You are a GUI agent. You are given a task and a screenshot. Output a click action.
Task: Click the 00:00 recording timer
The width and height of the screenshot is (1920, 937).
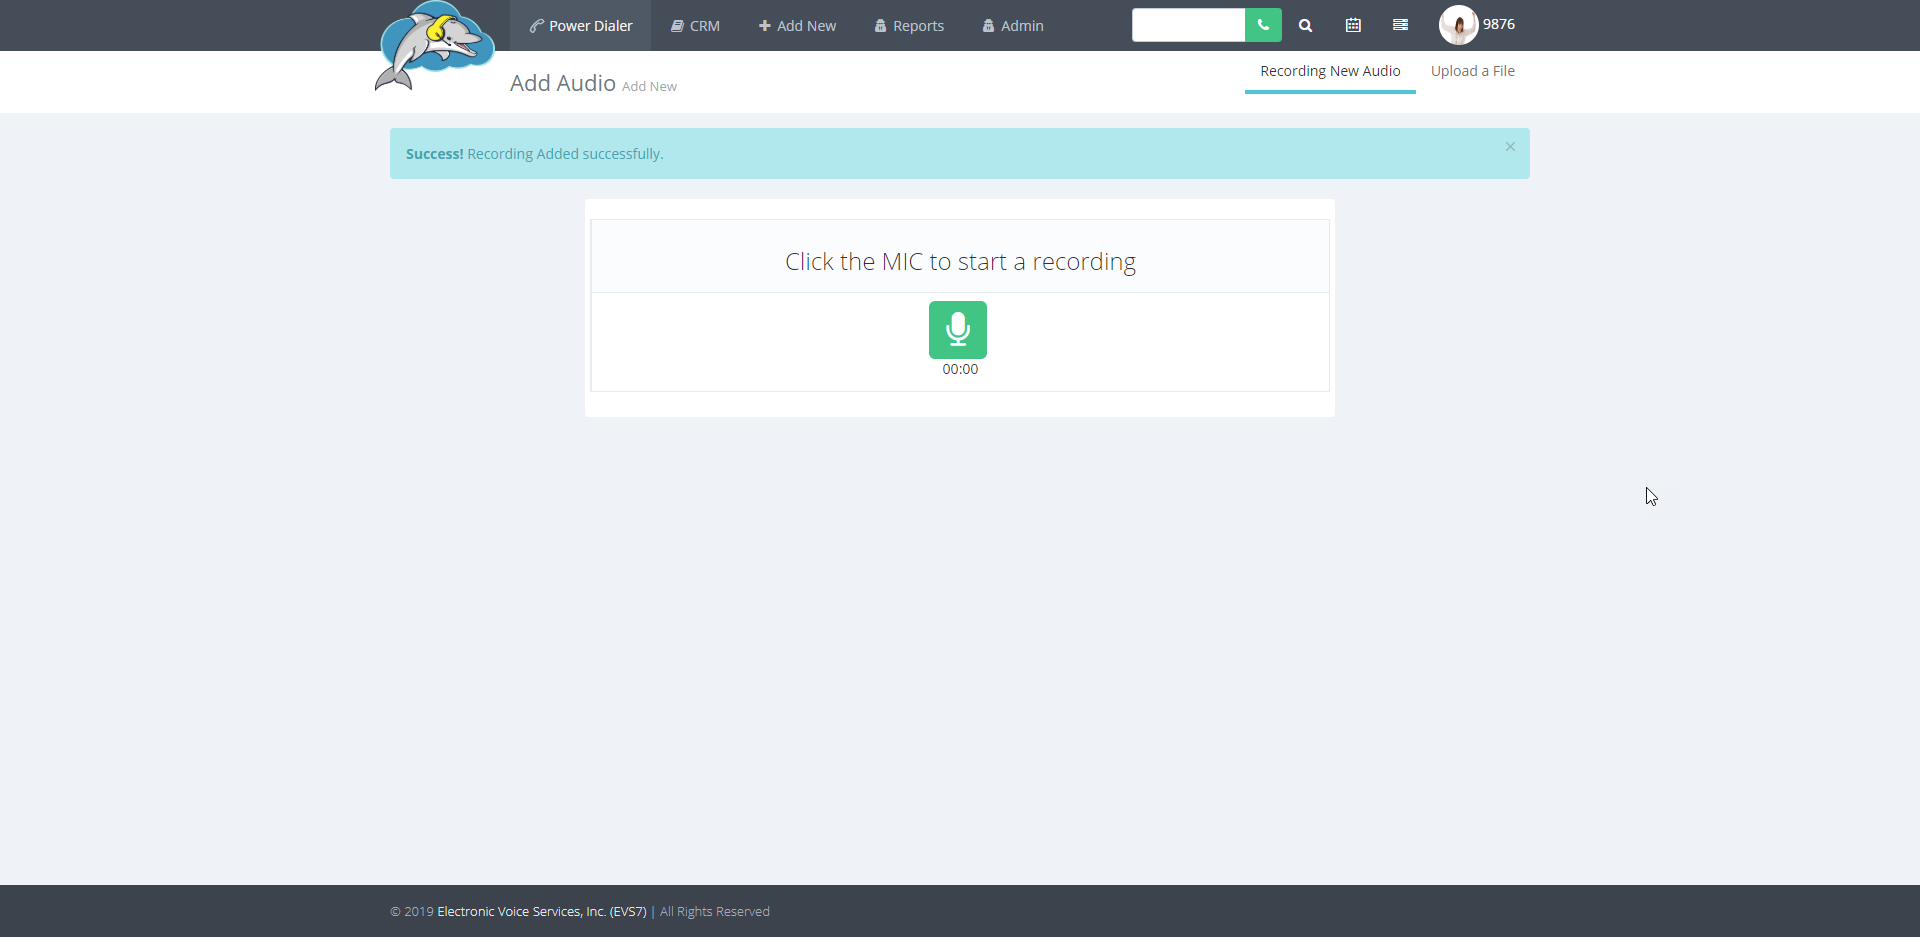960,369
